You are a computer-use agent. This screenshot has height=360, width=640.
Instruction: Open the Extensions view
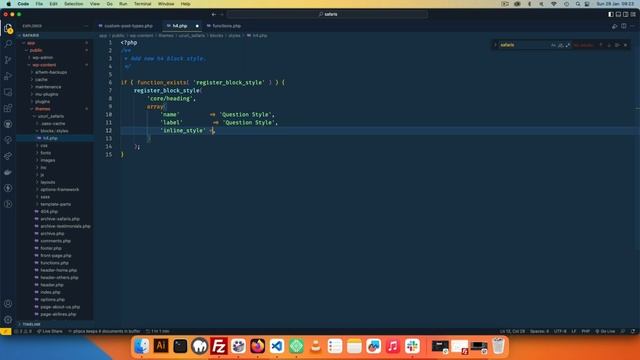[x=8, y=108]
